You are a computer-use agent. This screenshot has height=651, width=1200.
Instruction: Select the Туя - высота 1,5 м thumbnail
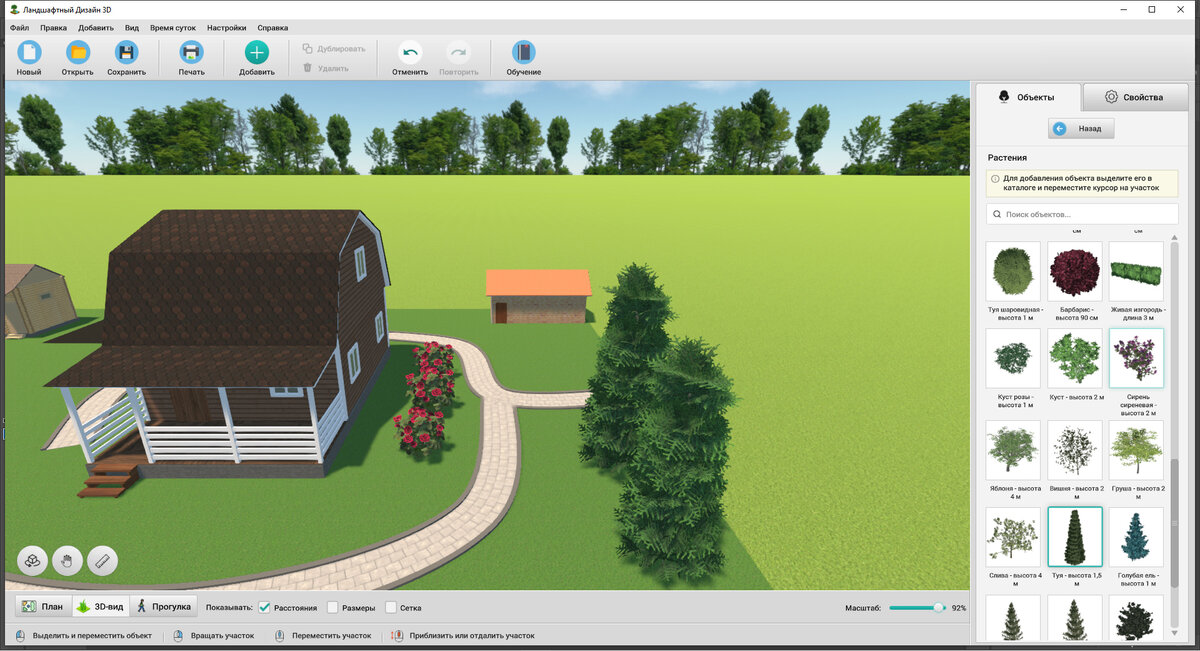(x=1075, y=538)
